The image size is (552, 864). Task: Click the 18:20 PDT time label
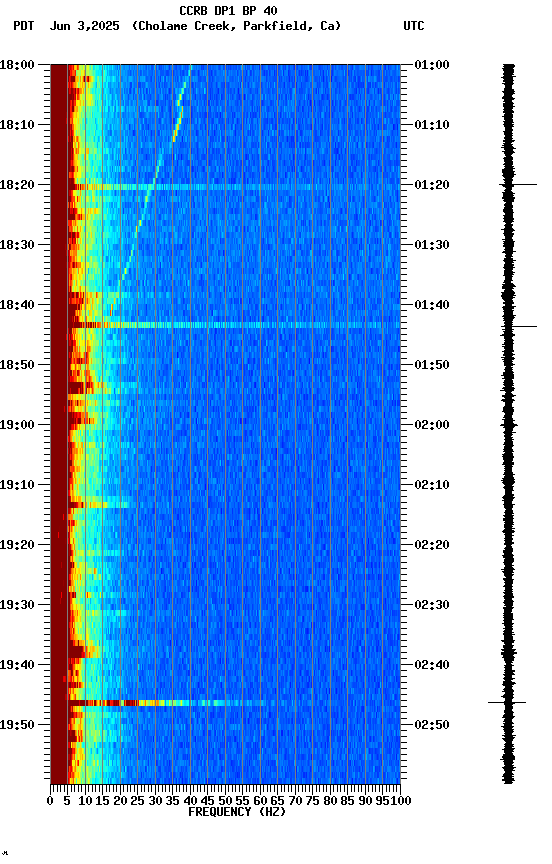[17, 185]
